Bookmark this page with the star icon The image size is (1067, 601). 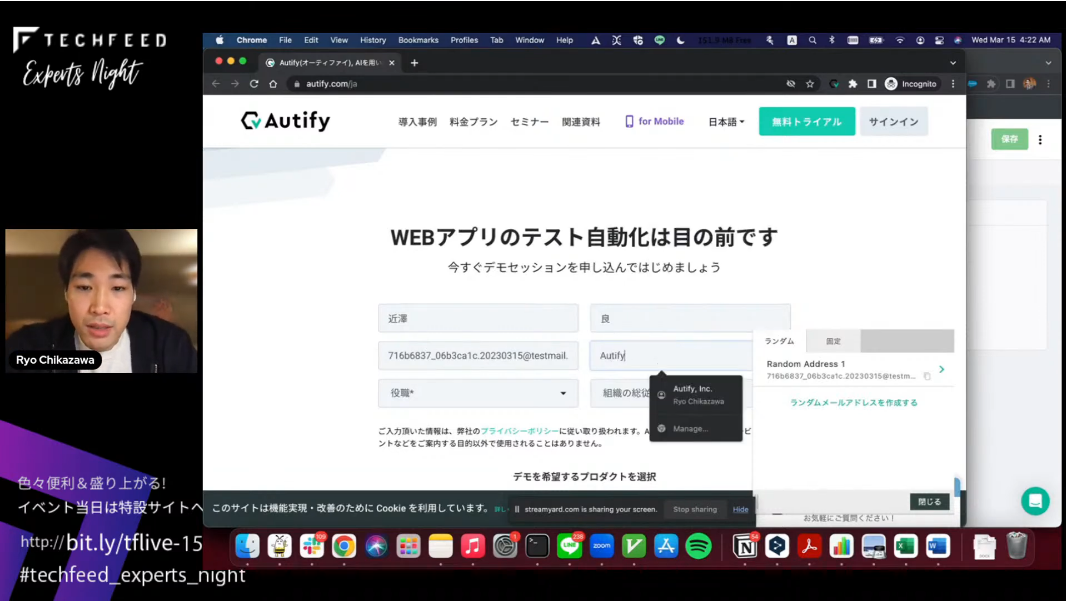pos(810,84)
